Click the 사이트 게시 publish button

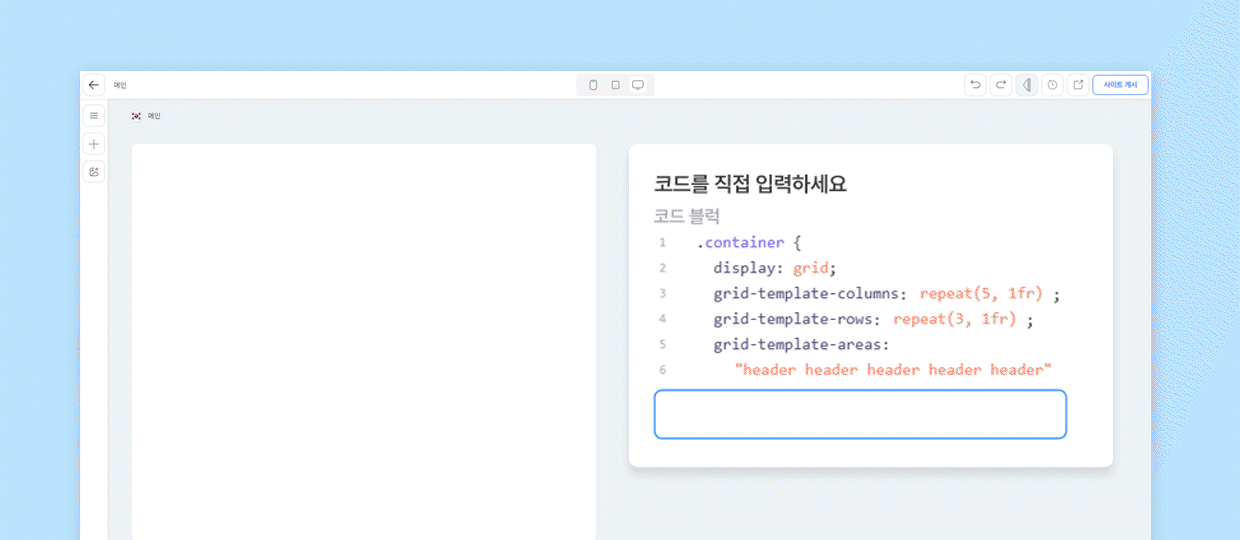pos(1120,85)
